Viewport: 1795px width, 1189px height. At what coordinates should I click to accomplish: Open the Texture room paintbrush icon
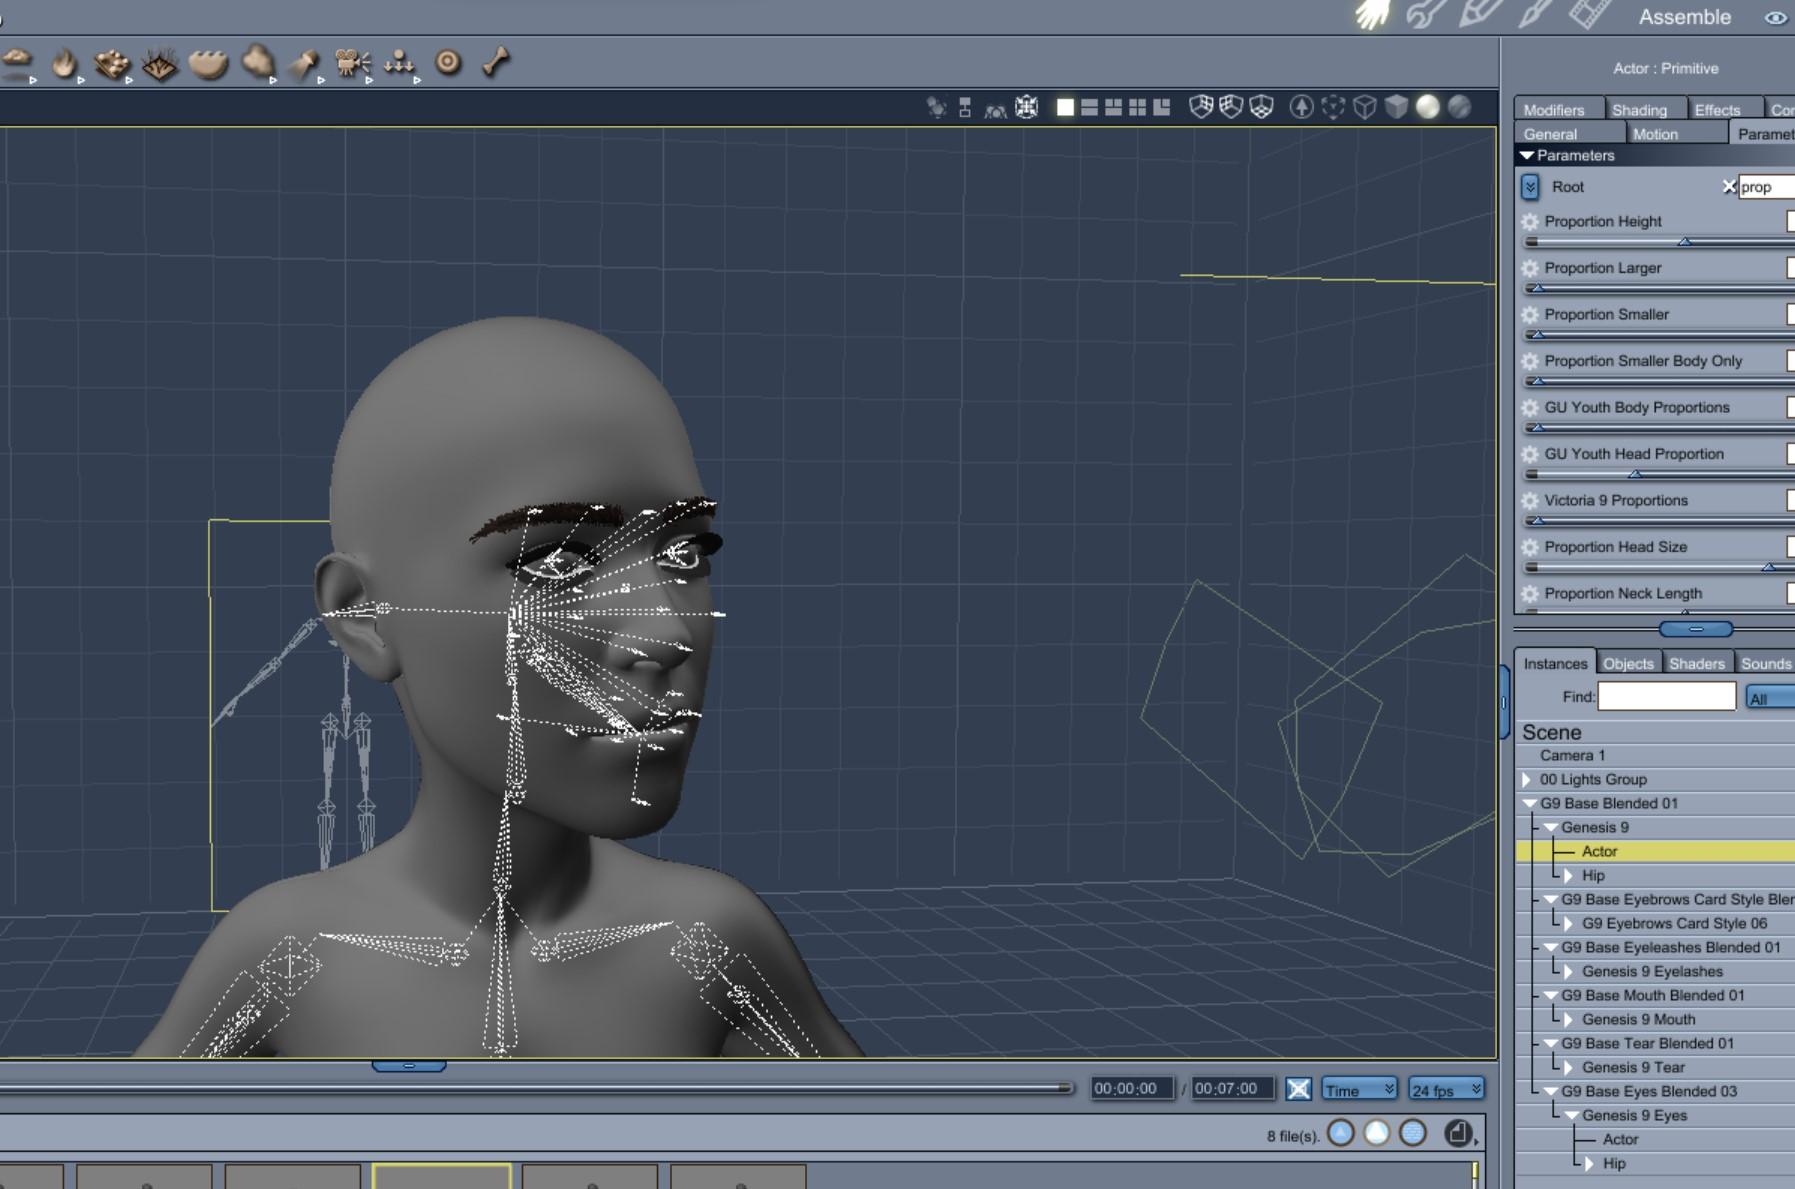(x=1535, y=13)
